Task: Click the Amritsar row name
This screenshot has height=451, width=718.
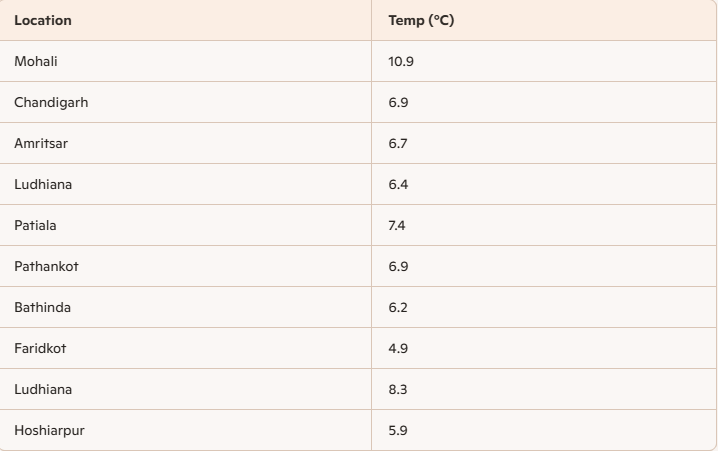Action: pos(41,143)
